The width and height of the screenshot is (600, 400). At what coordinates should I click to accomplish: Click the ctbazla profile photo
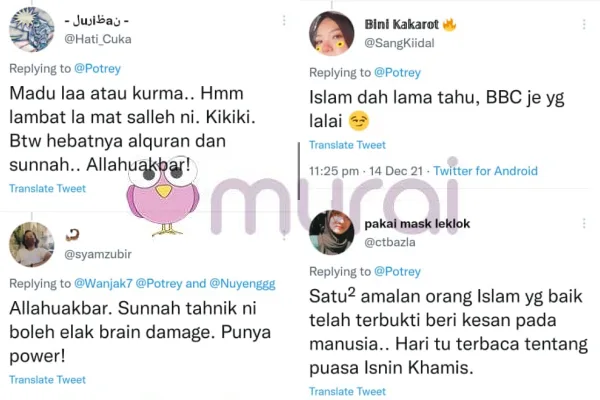pyautogui.click(x=331, y=233)
